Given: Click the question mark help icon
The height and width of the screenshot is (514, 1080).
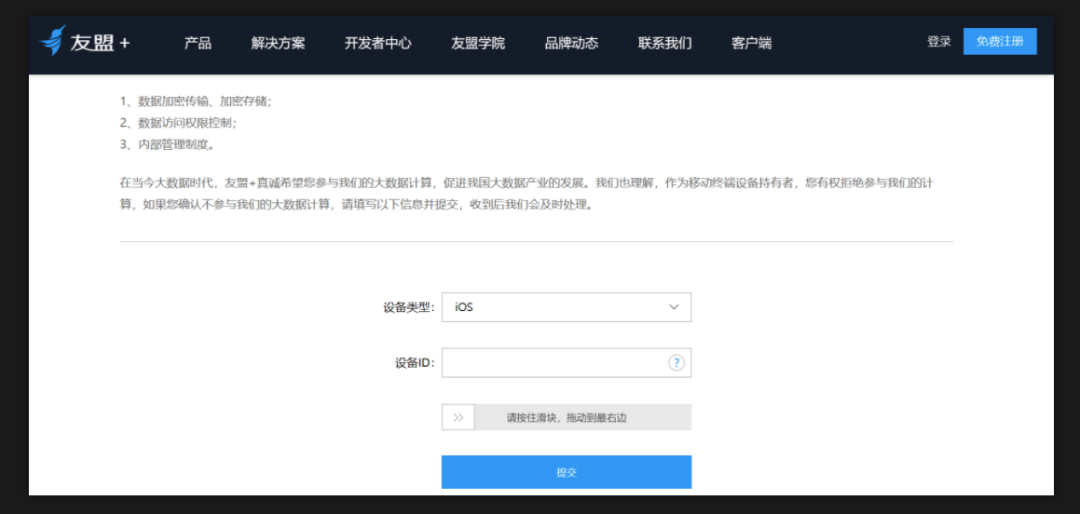Looking at the screenshot, I should pos(676,362).
